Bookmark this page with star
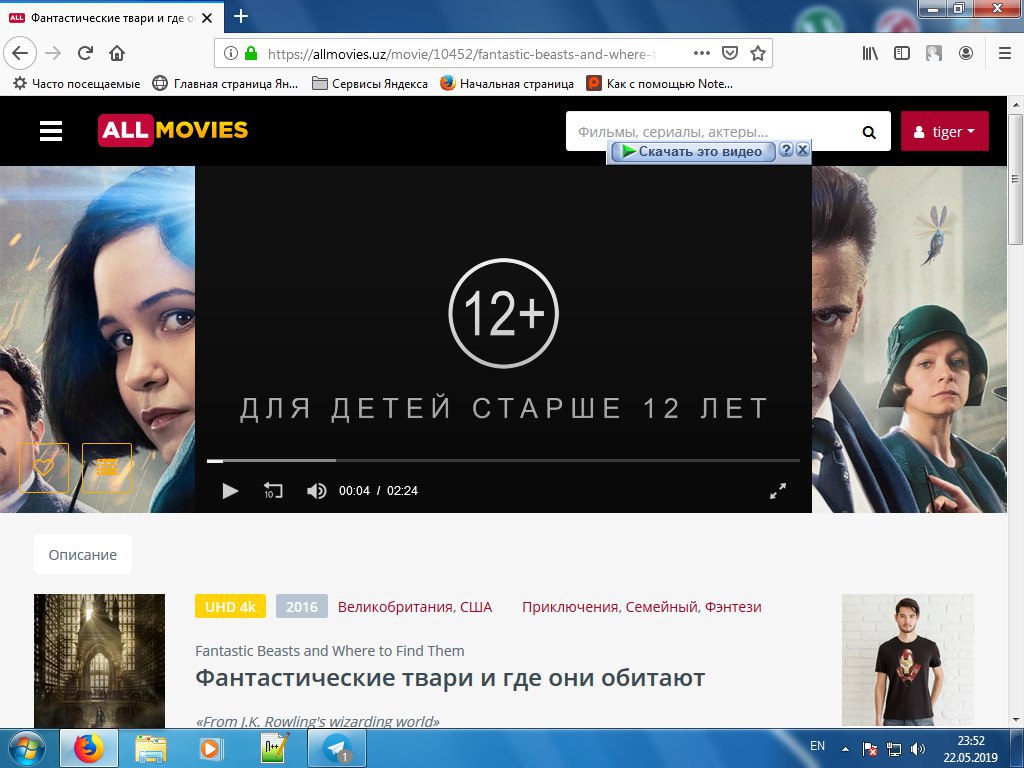The image size is (1024, 768). [758, 53]
